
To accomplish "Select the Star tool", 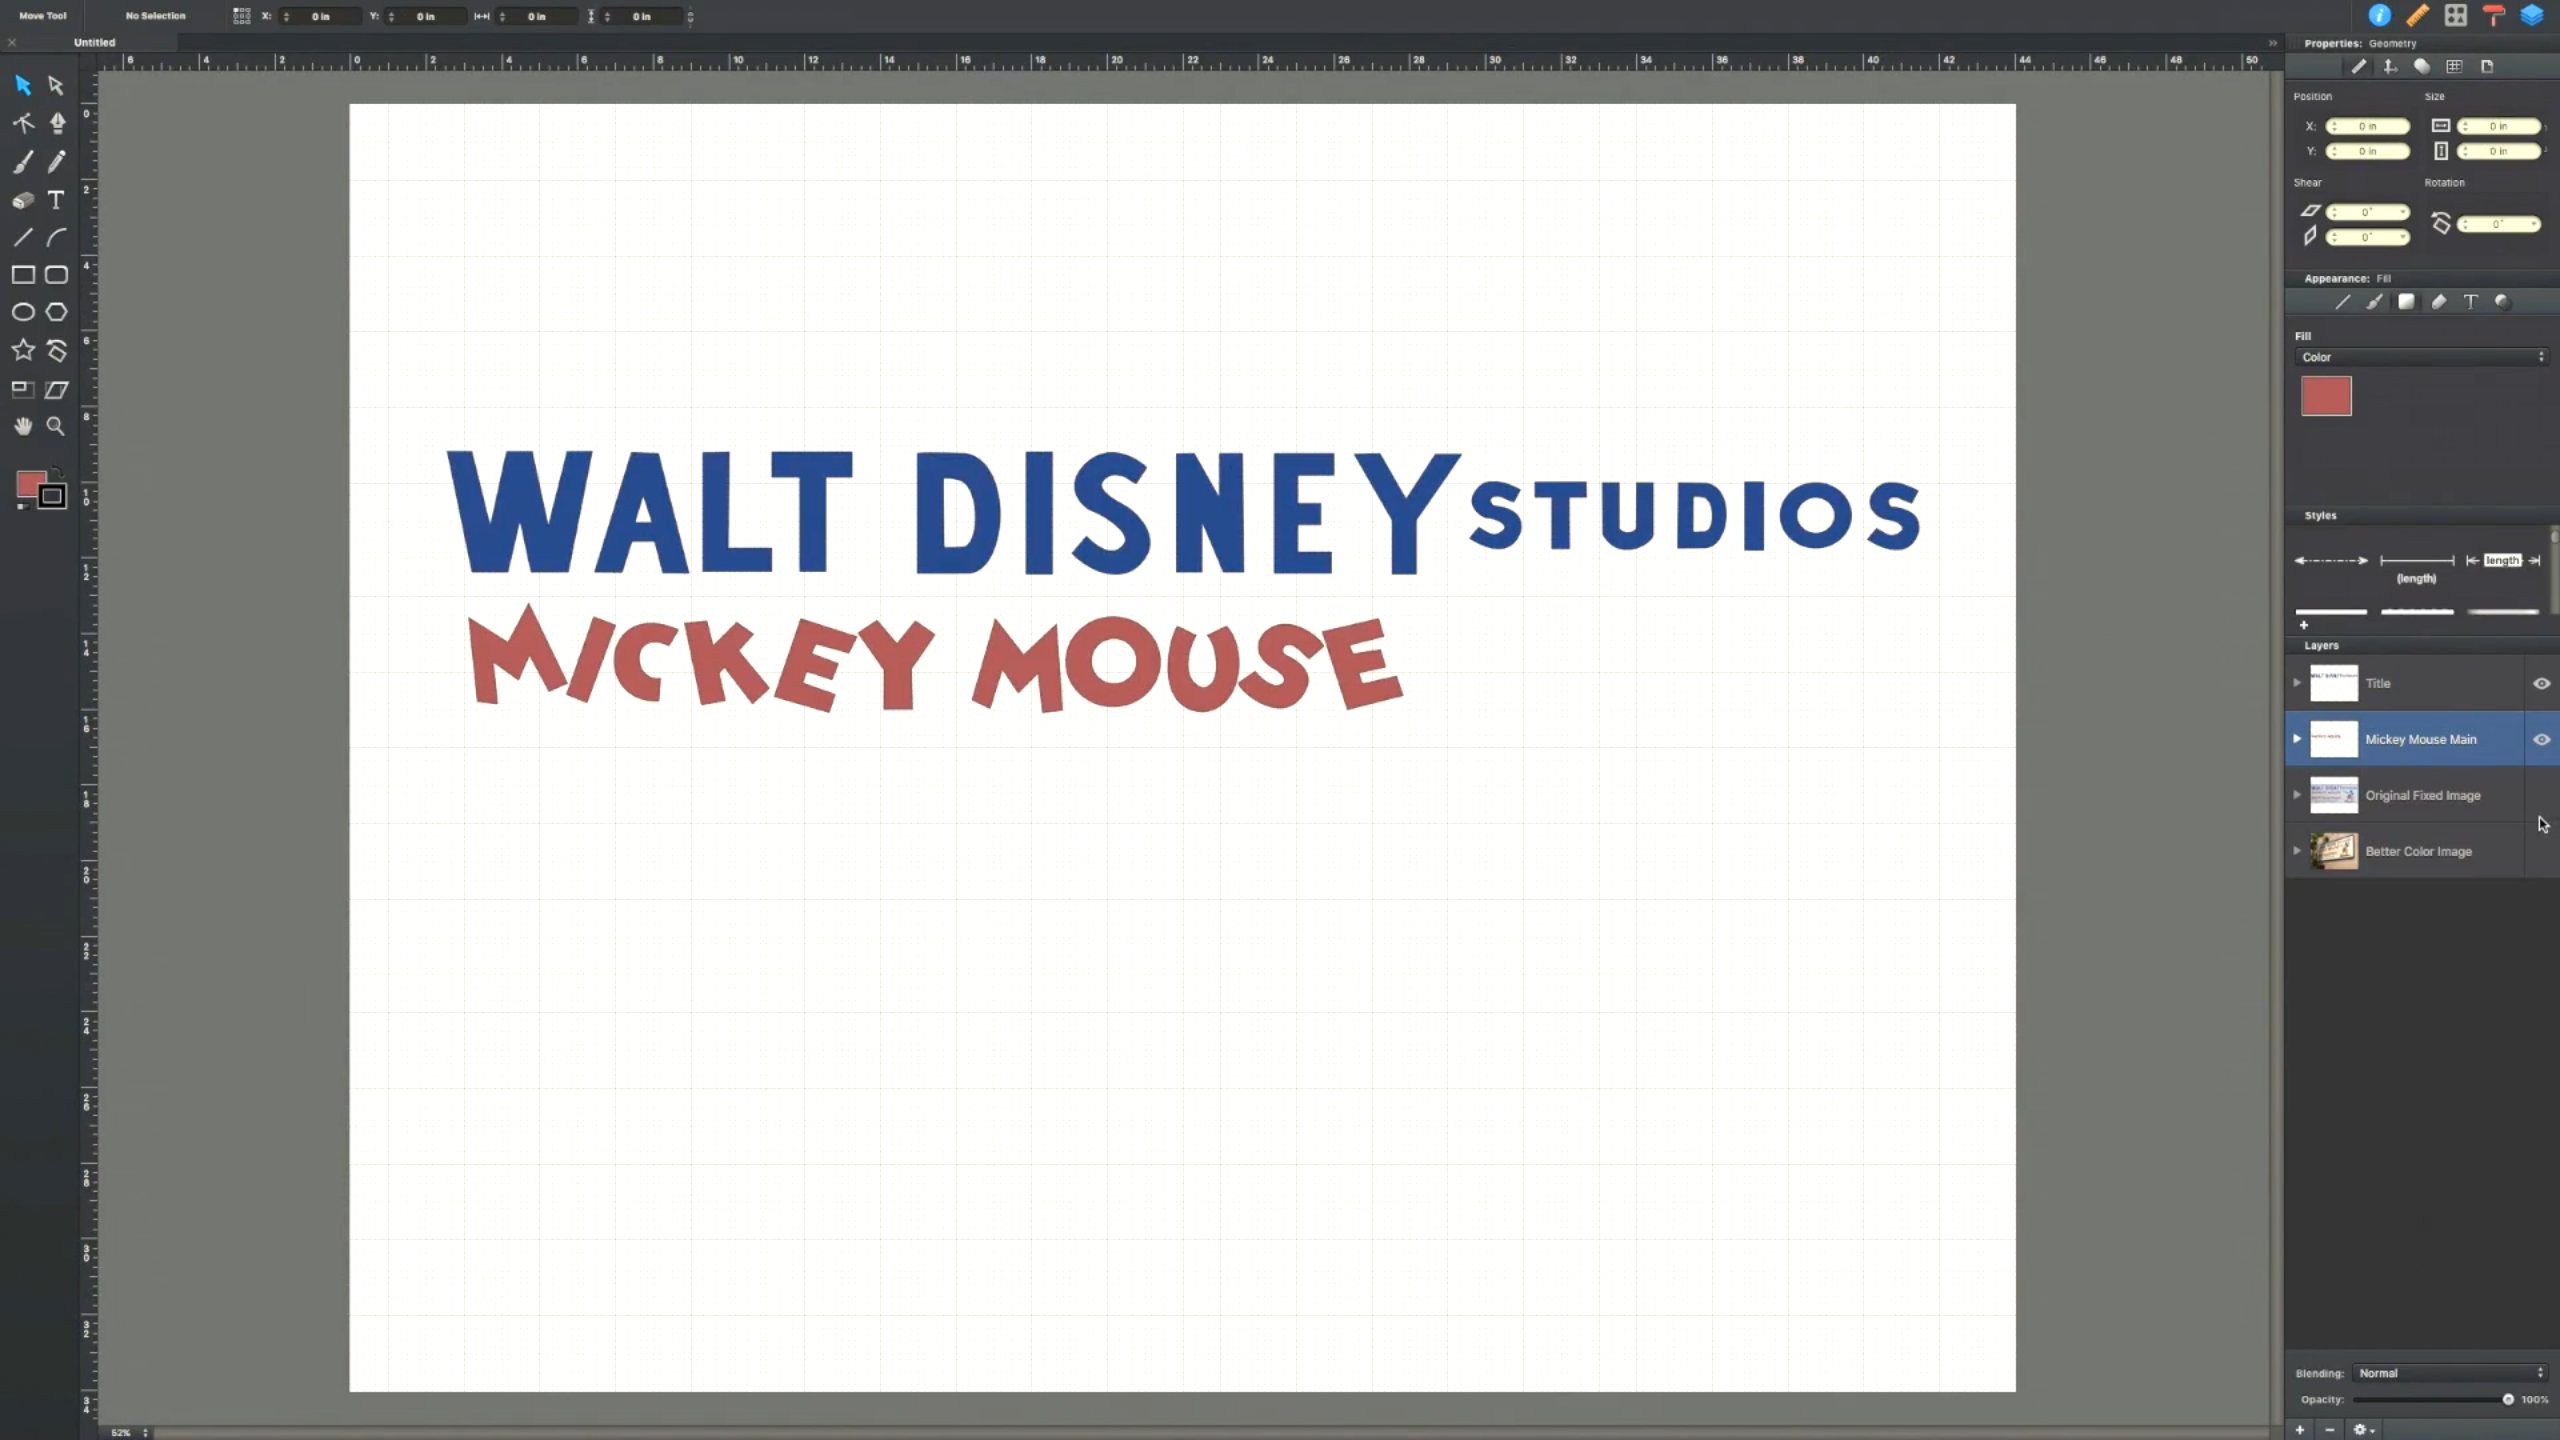I will tap(23, 350).
